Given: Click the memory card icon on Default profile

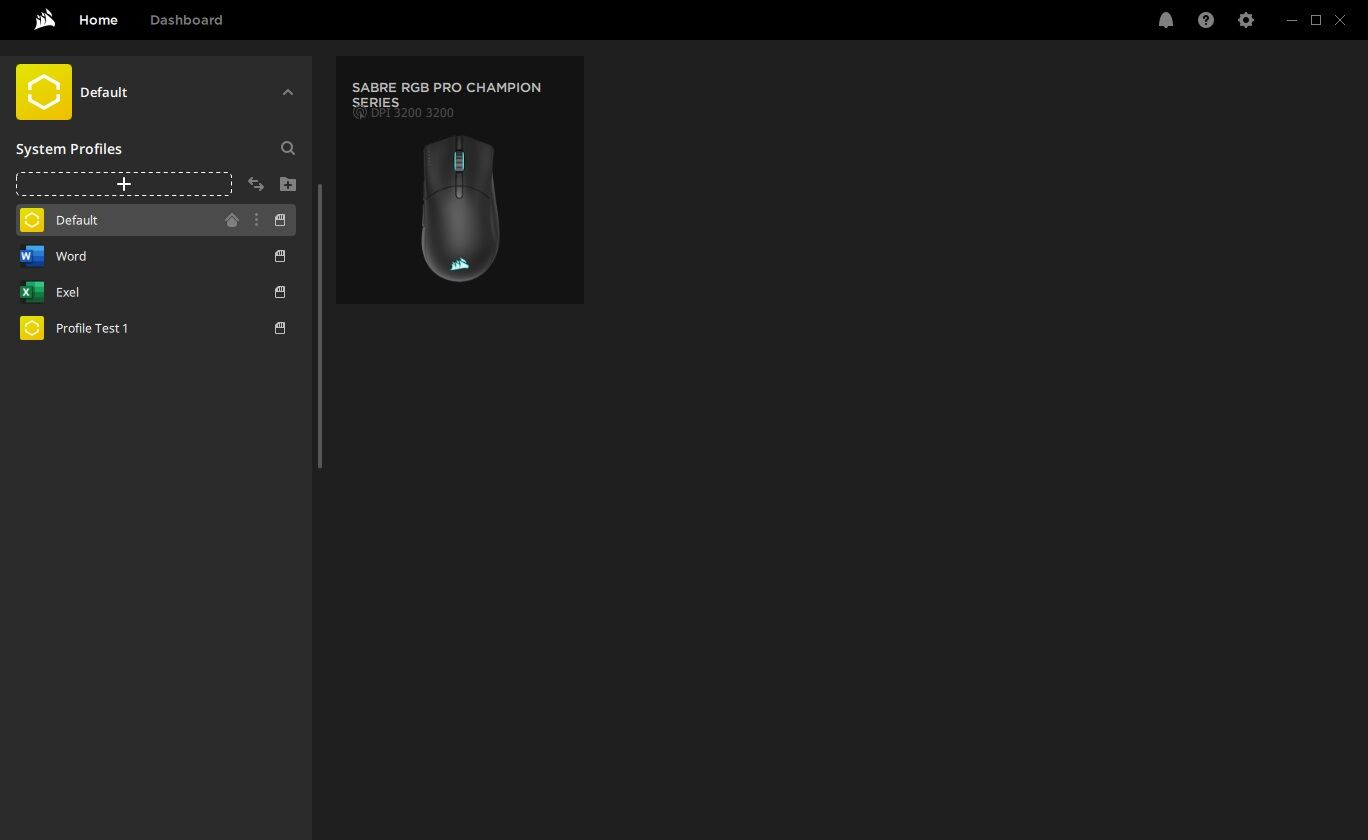Looking at the screenshot, I should [x=280, y=220].
